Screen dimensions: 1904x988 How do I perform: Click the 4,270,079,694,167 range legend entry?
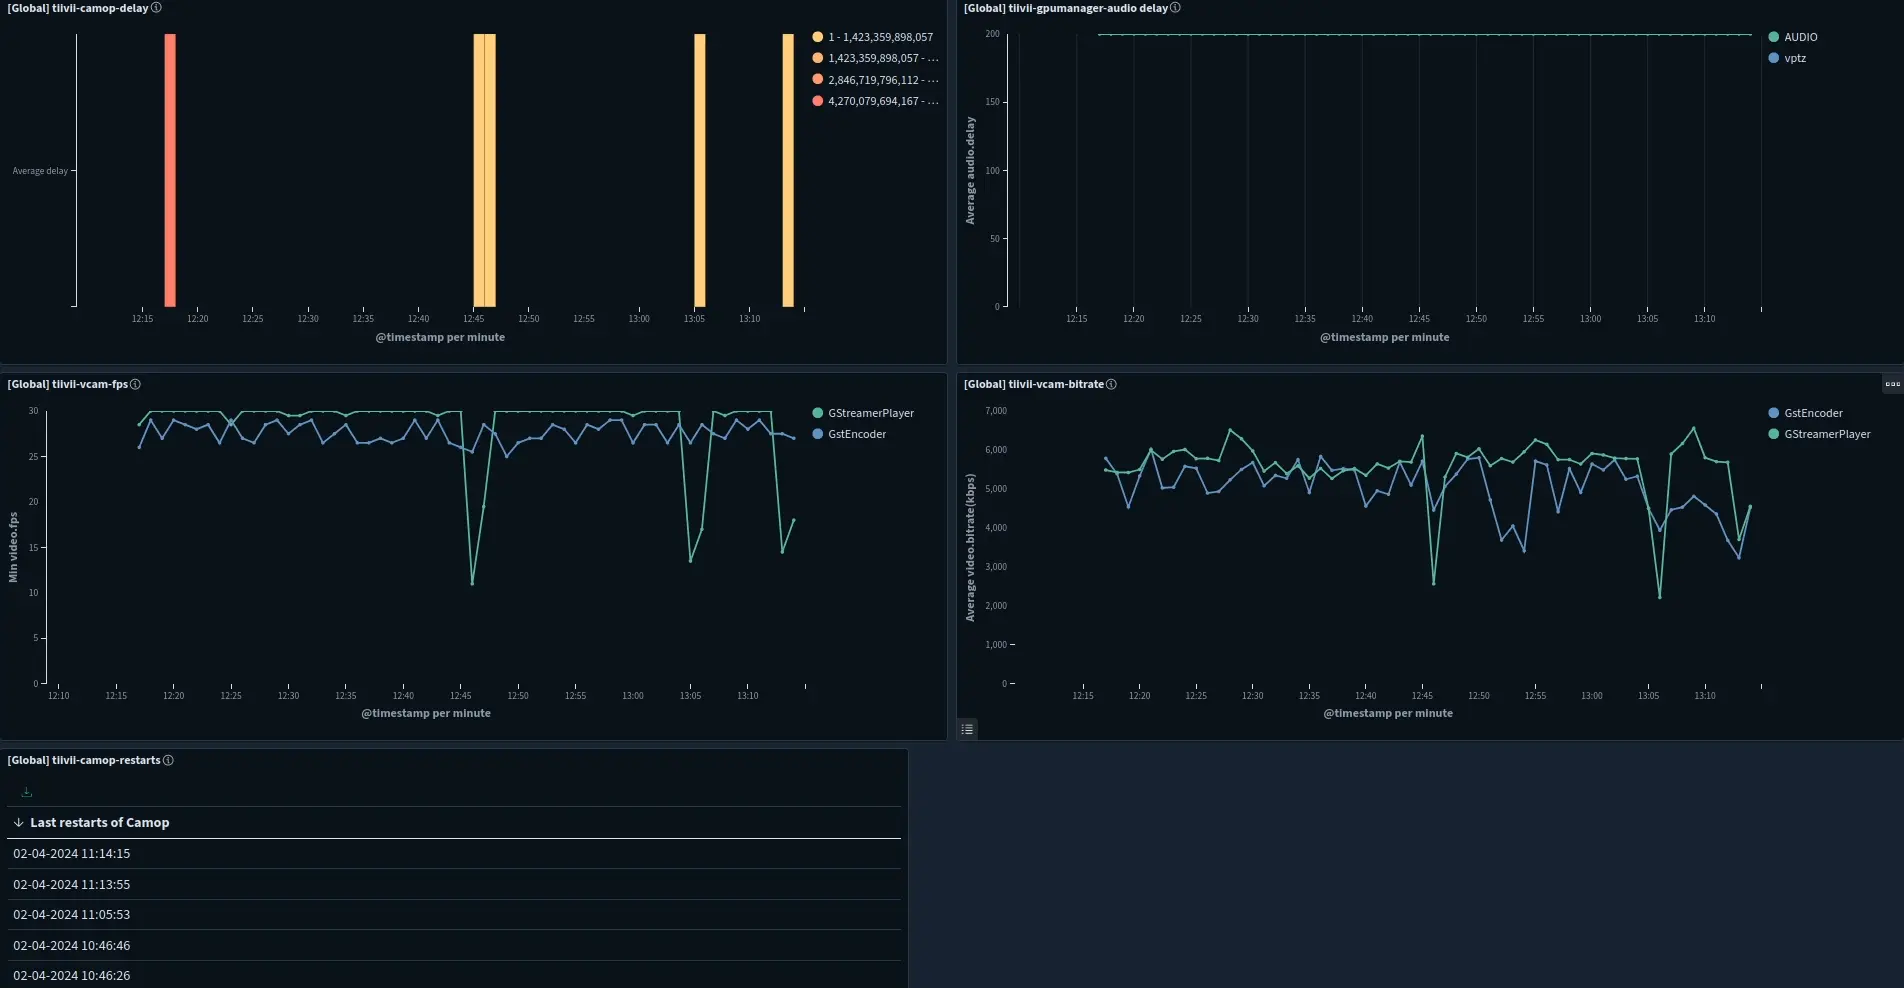881,101
